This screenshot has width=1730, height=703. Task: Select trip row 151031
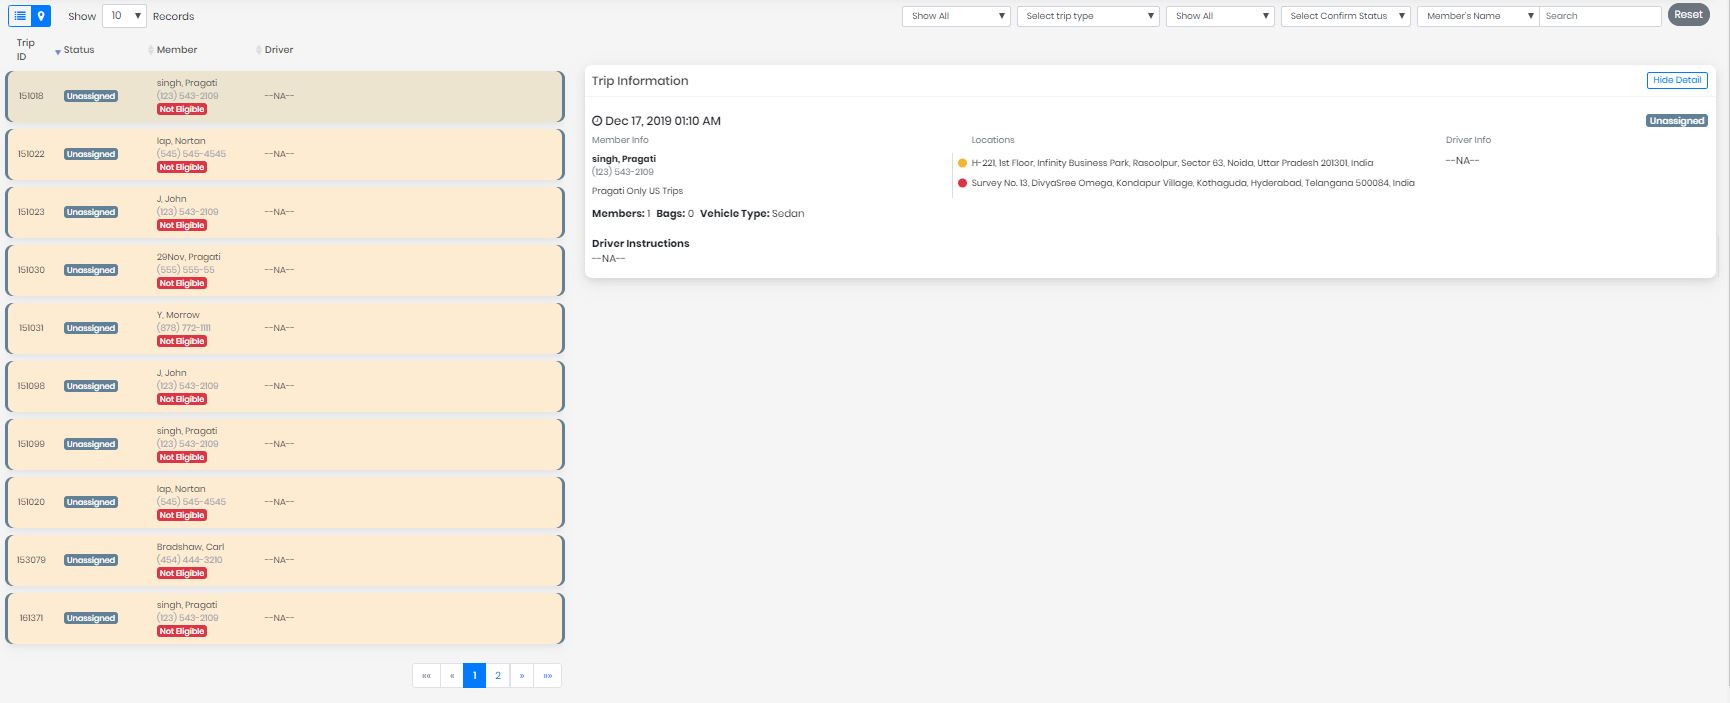pyautogui.click(x=285, y=328)
